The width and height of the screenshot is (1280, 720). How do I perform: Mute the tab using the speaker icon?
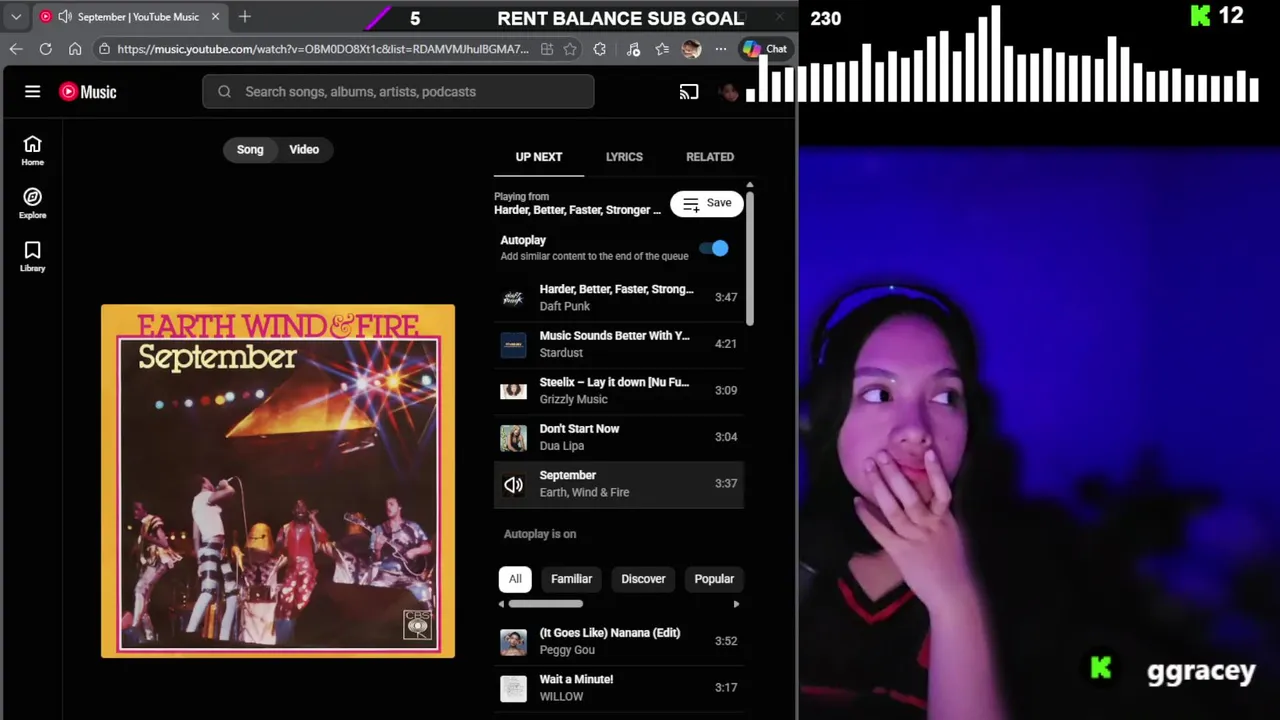[x=65, y=17]
